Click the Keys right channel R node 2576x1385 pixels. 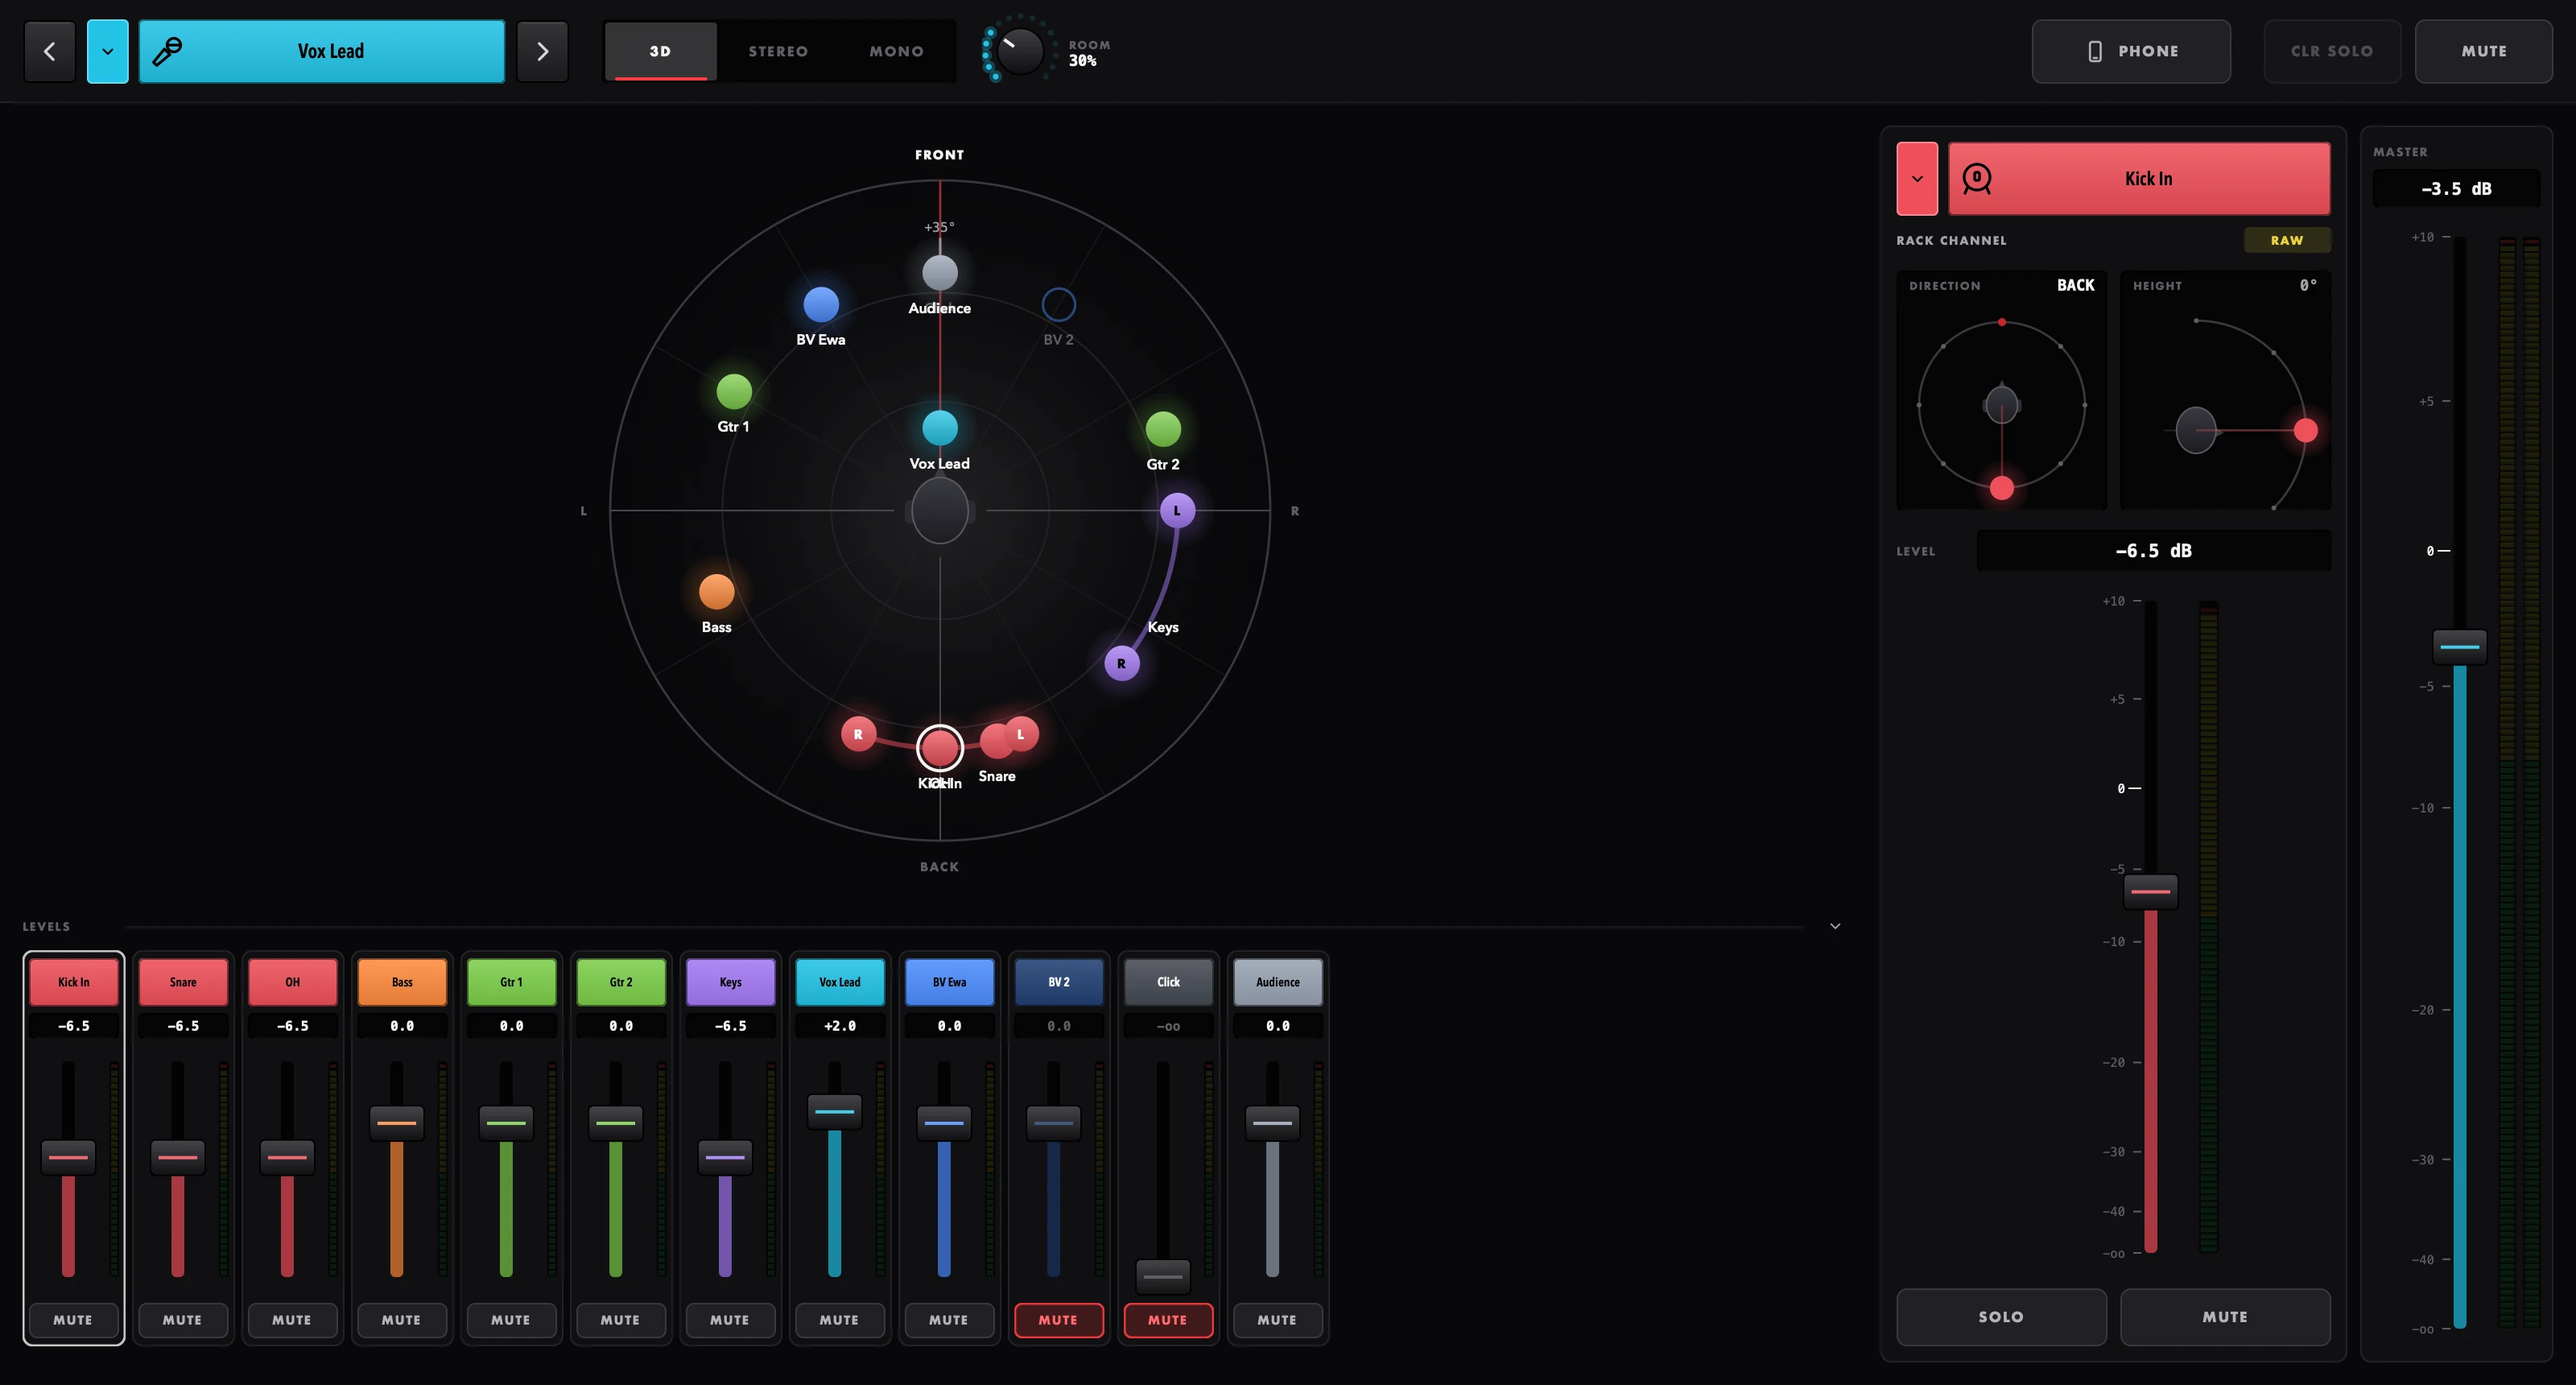[1121, 663]
